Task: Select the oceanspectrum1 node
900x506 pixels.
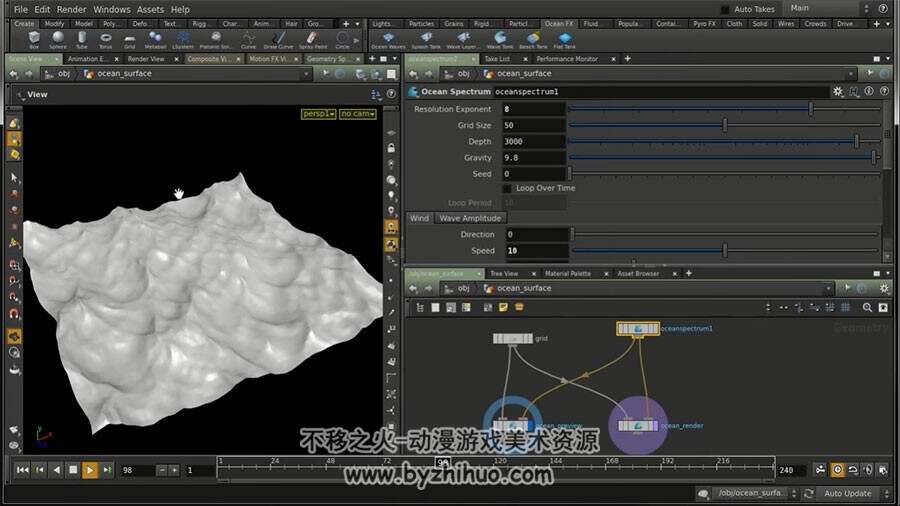Action: click(x=638, y=329)
